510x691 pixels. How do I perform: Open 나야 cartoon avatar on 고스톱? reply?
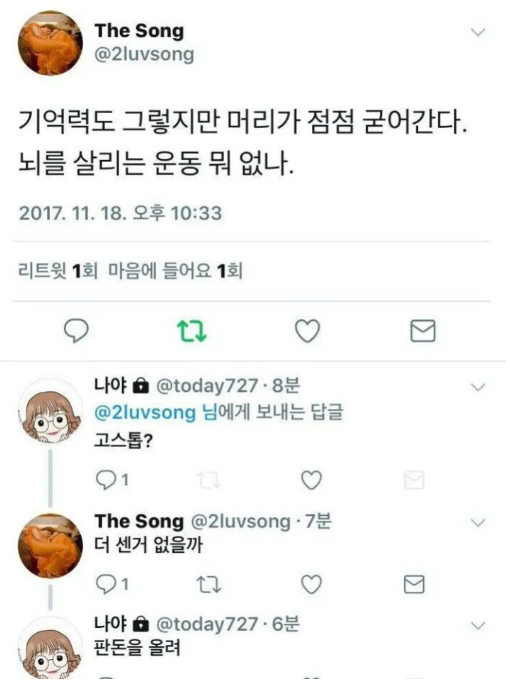click(x=50, y=413)
